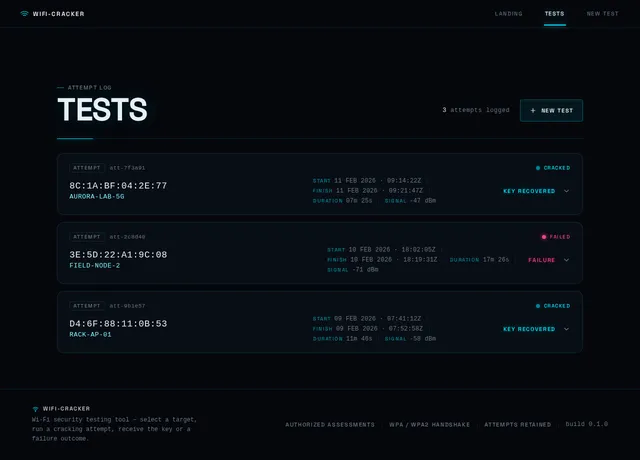Click the TESTS page heading
The height and width of the screenshot is (460, 640).
pyautogui.click(x=102, y=109)
